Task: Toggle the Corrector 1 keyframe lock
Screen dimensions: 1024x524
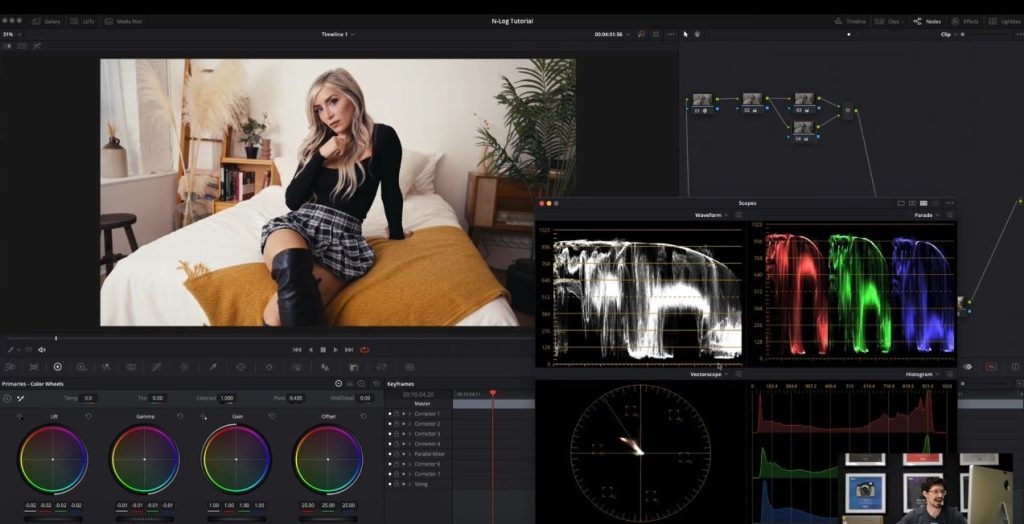Action: 396,413
